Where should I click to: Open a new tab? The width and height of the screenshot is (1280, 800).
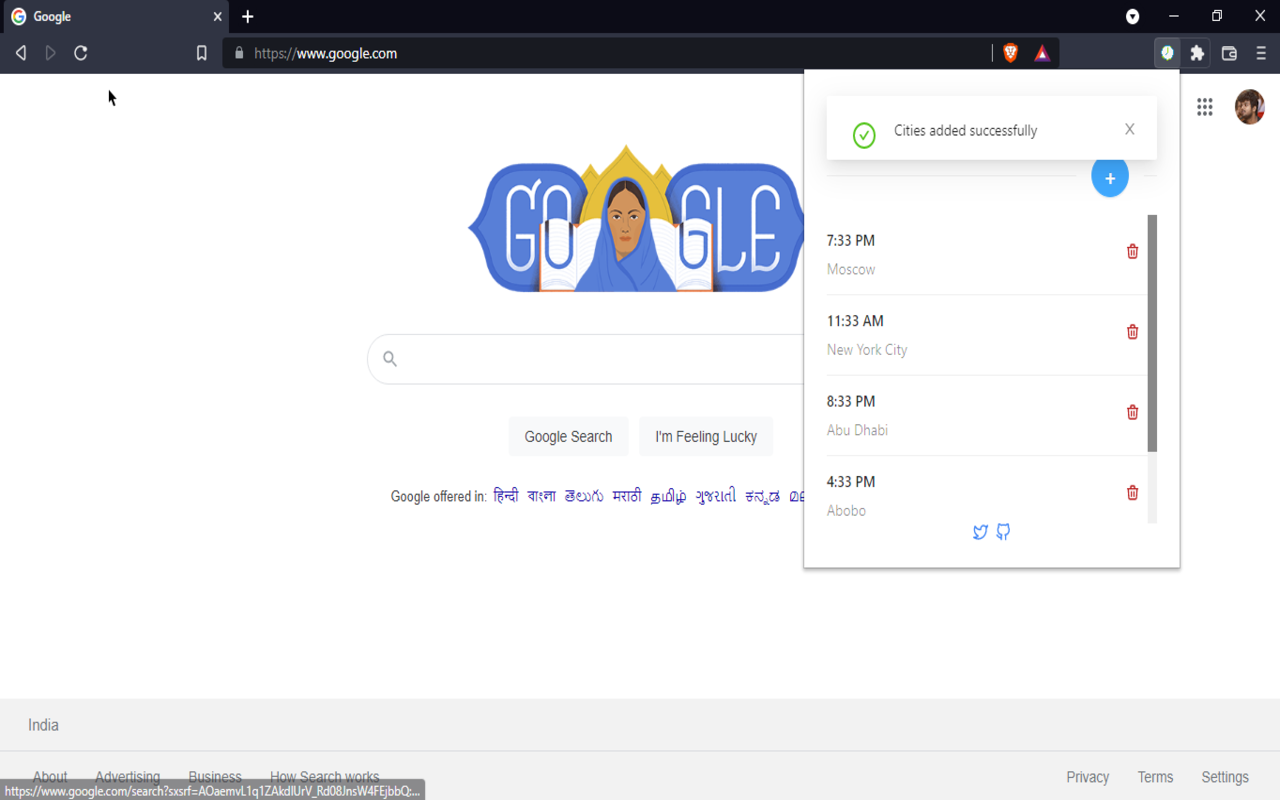tap(247, 16)
